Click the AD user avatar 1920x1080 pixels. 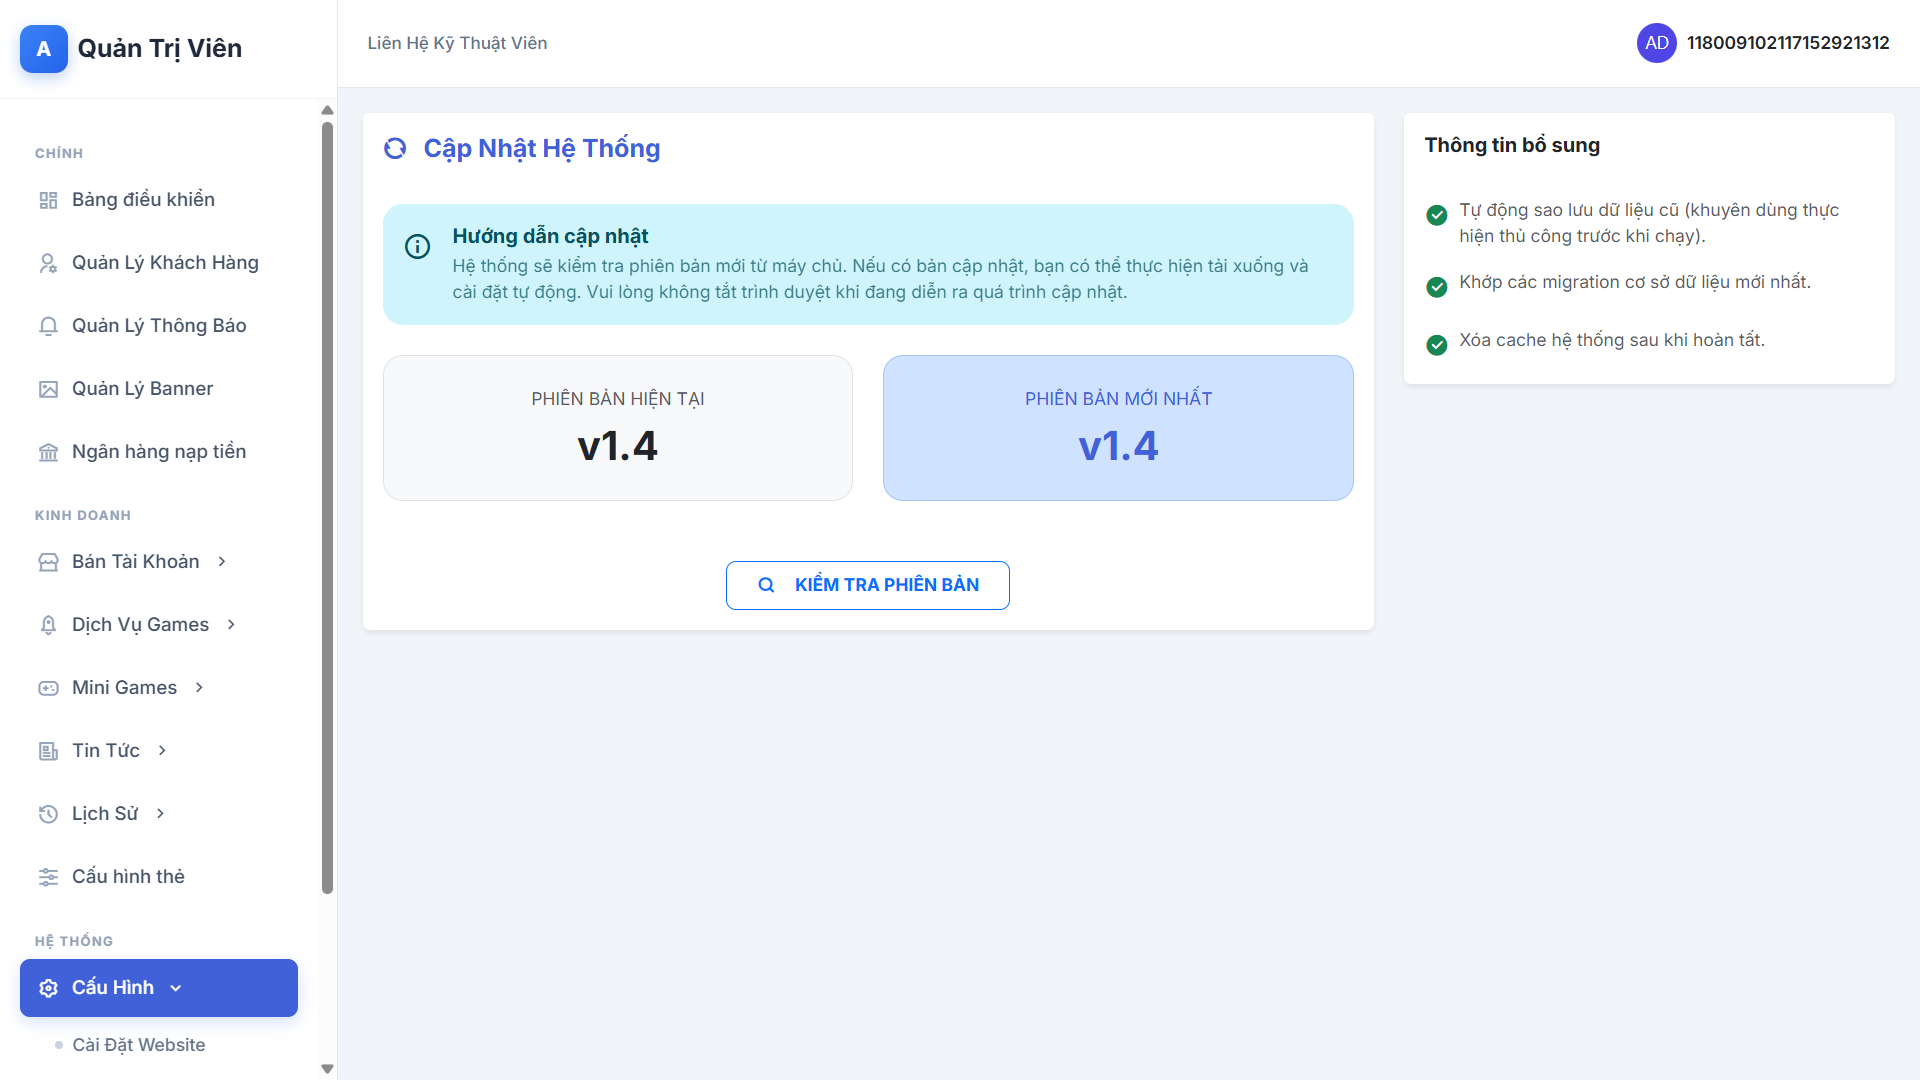tap(1656, 43)
